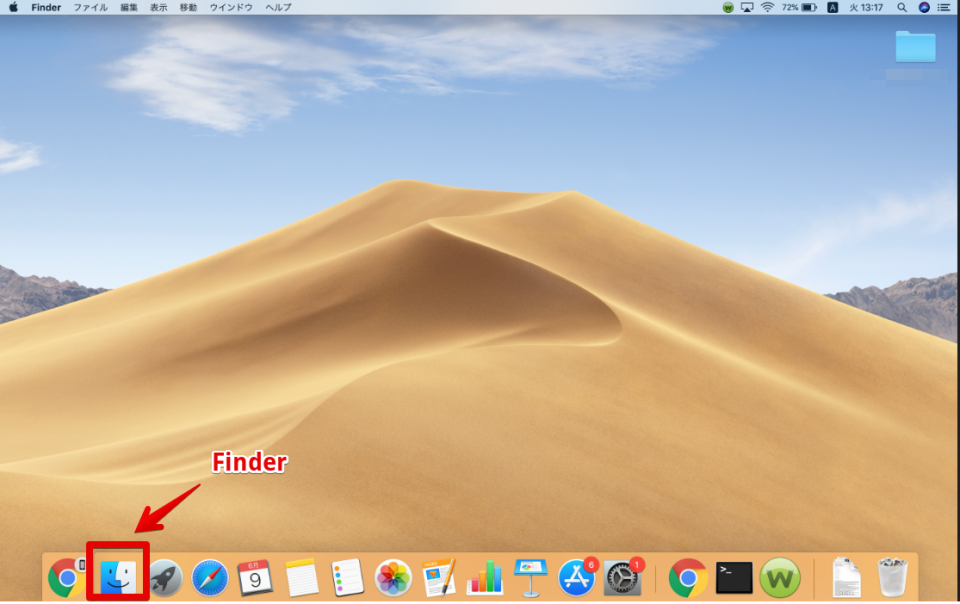This screenshot has width=960, height=604.
Task: Open Notification Center list icon
Action: (x=944, y=7)
